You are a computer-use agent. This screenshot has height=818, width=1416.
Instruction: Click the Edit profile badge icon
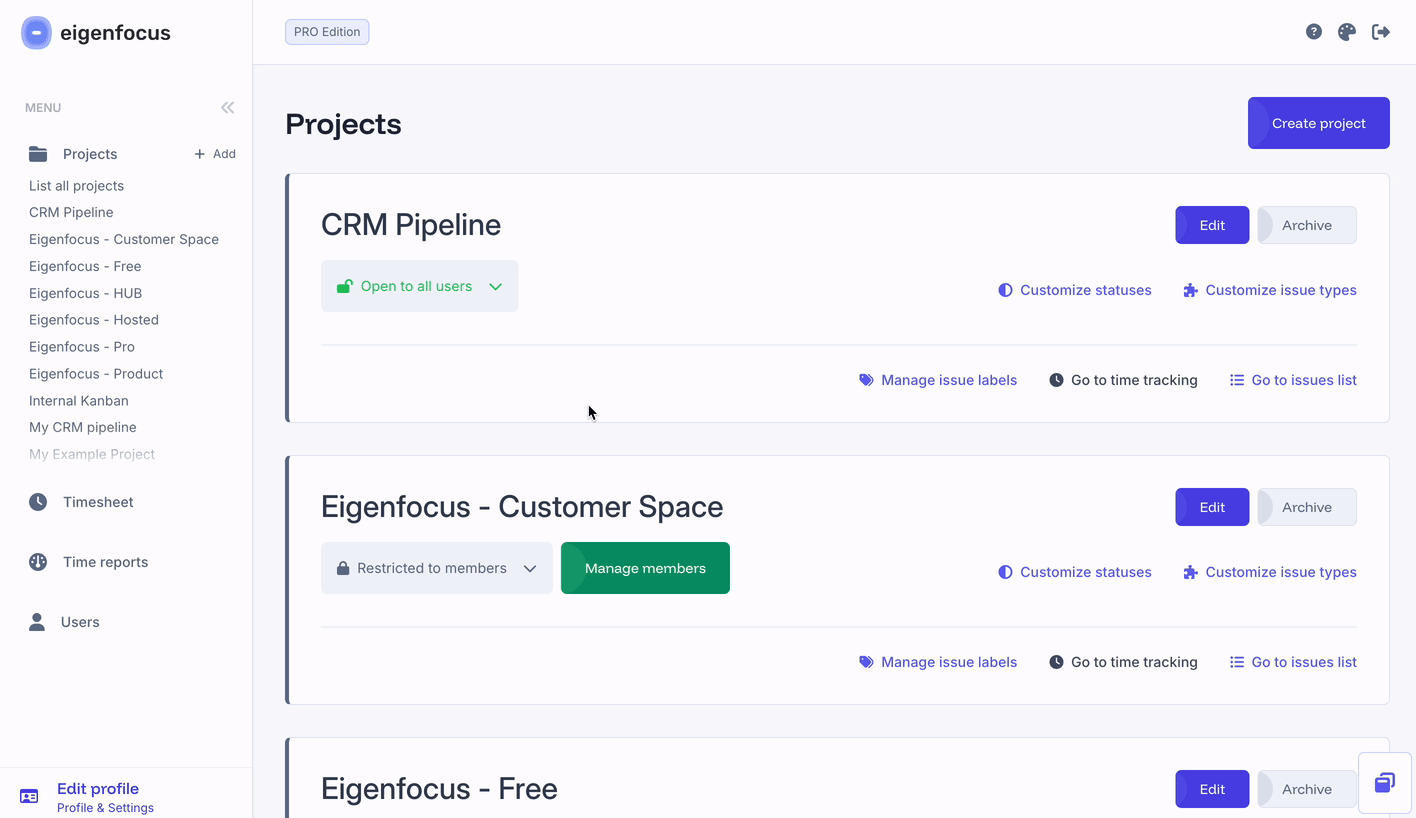30,797
